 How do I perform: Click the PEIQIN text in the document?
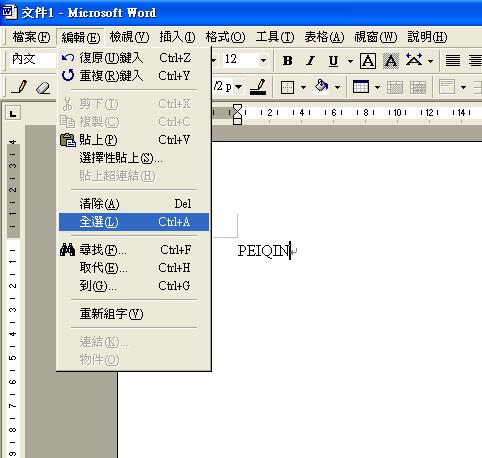pos(263,251)
